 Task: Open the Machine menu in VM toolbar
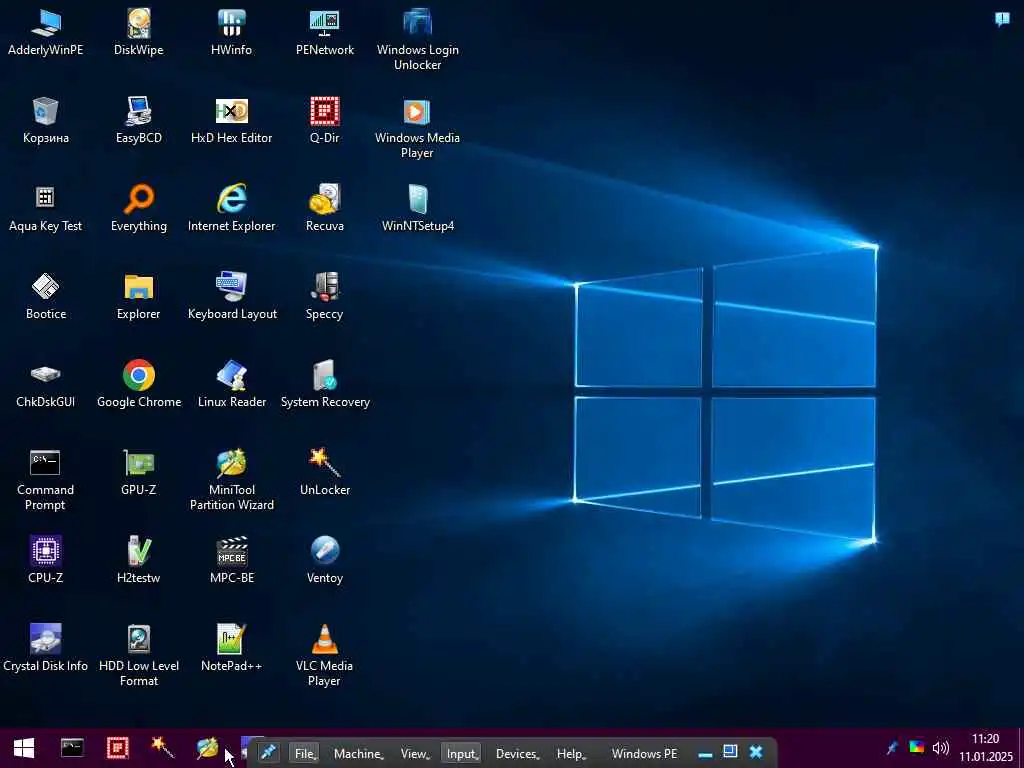point(359,754)
